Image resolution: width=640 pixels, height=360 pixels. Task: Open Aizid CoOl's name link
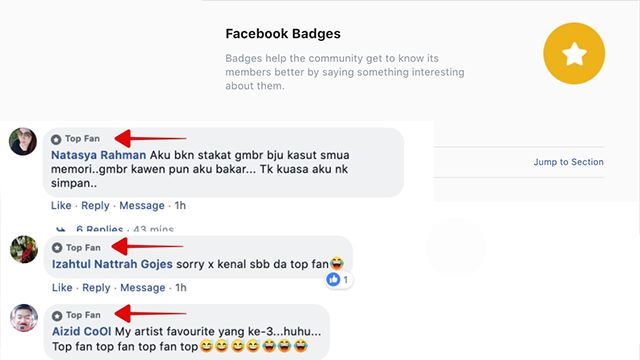81,331
